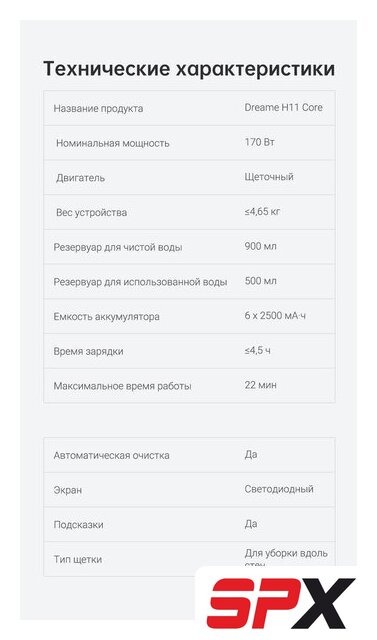This screenshot has width=377, height=640.
Task: Click the SPX logo
Action: pyautogui.click(x=281, y=602)
